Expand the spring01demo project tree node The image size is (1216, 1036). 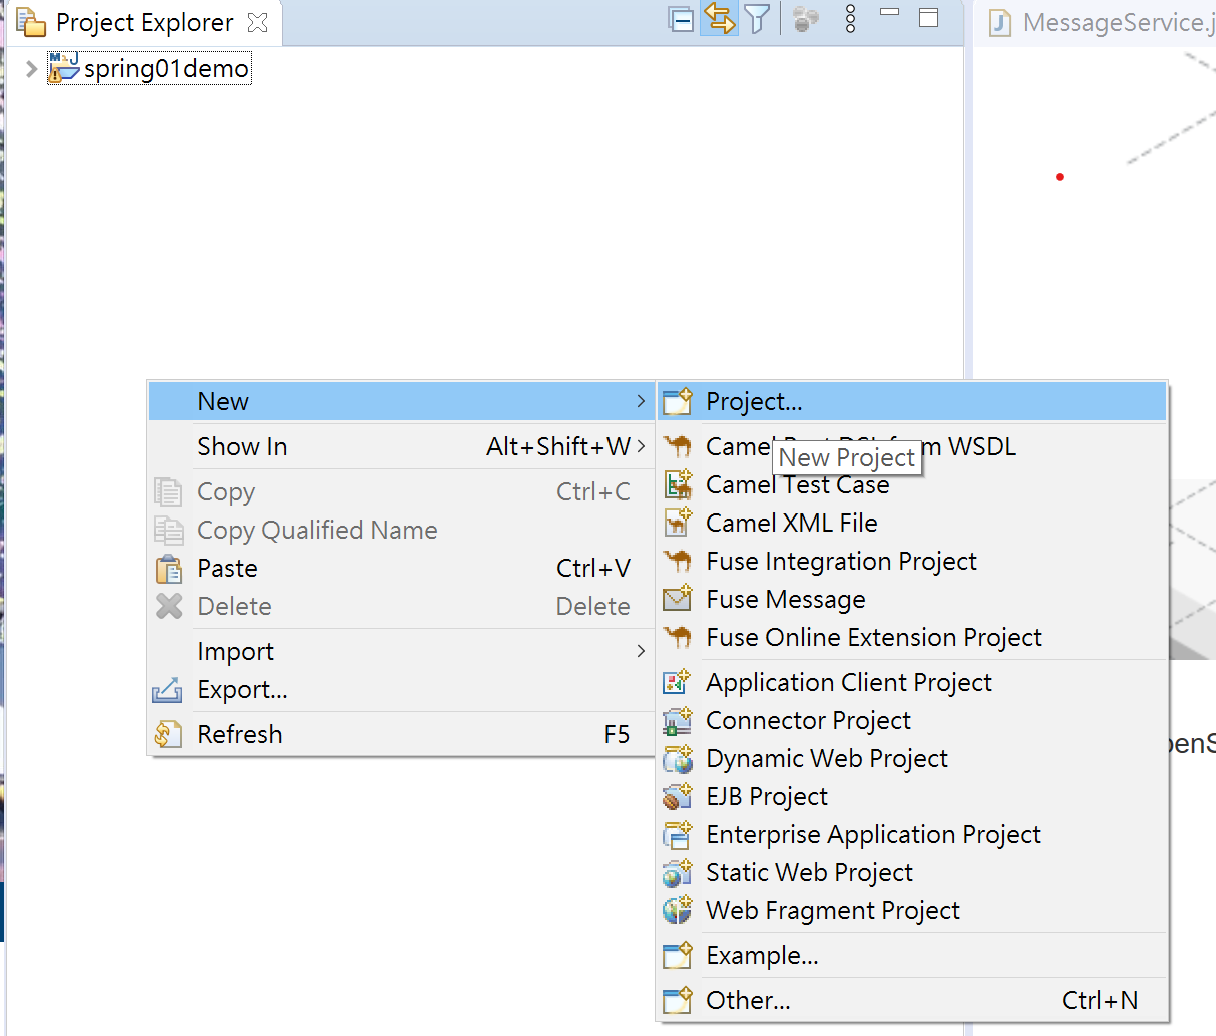click(x=31, y=69)
